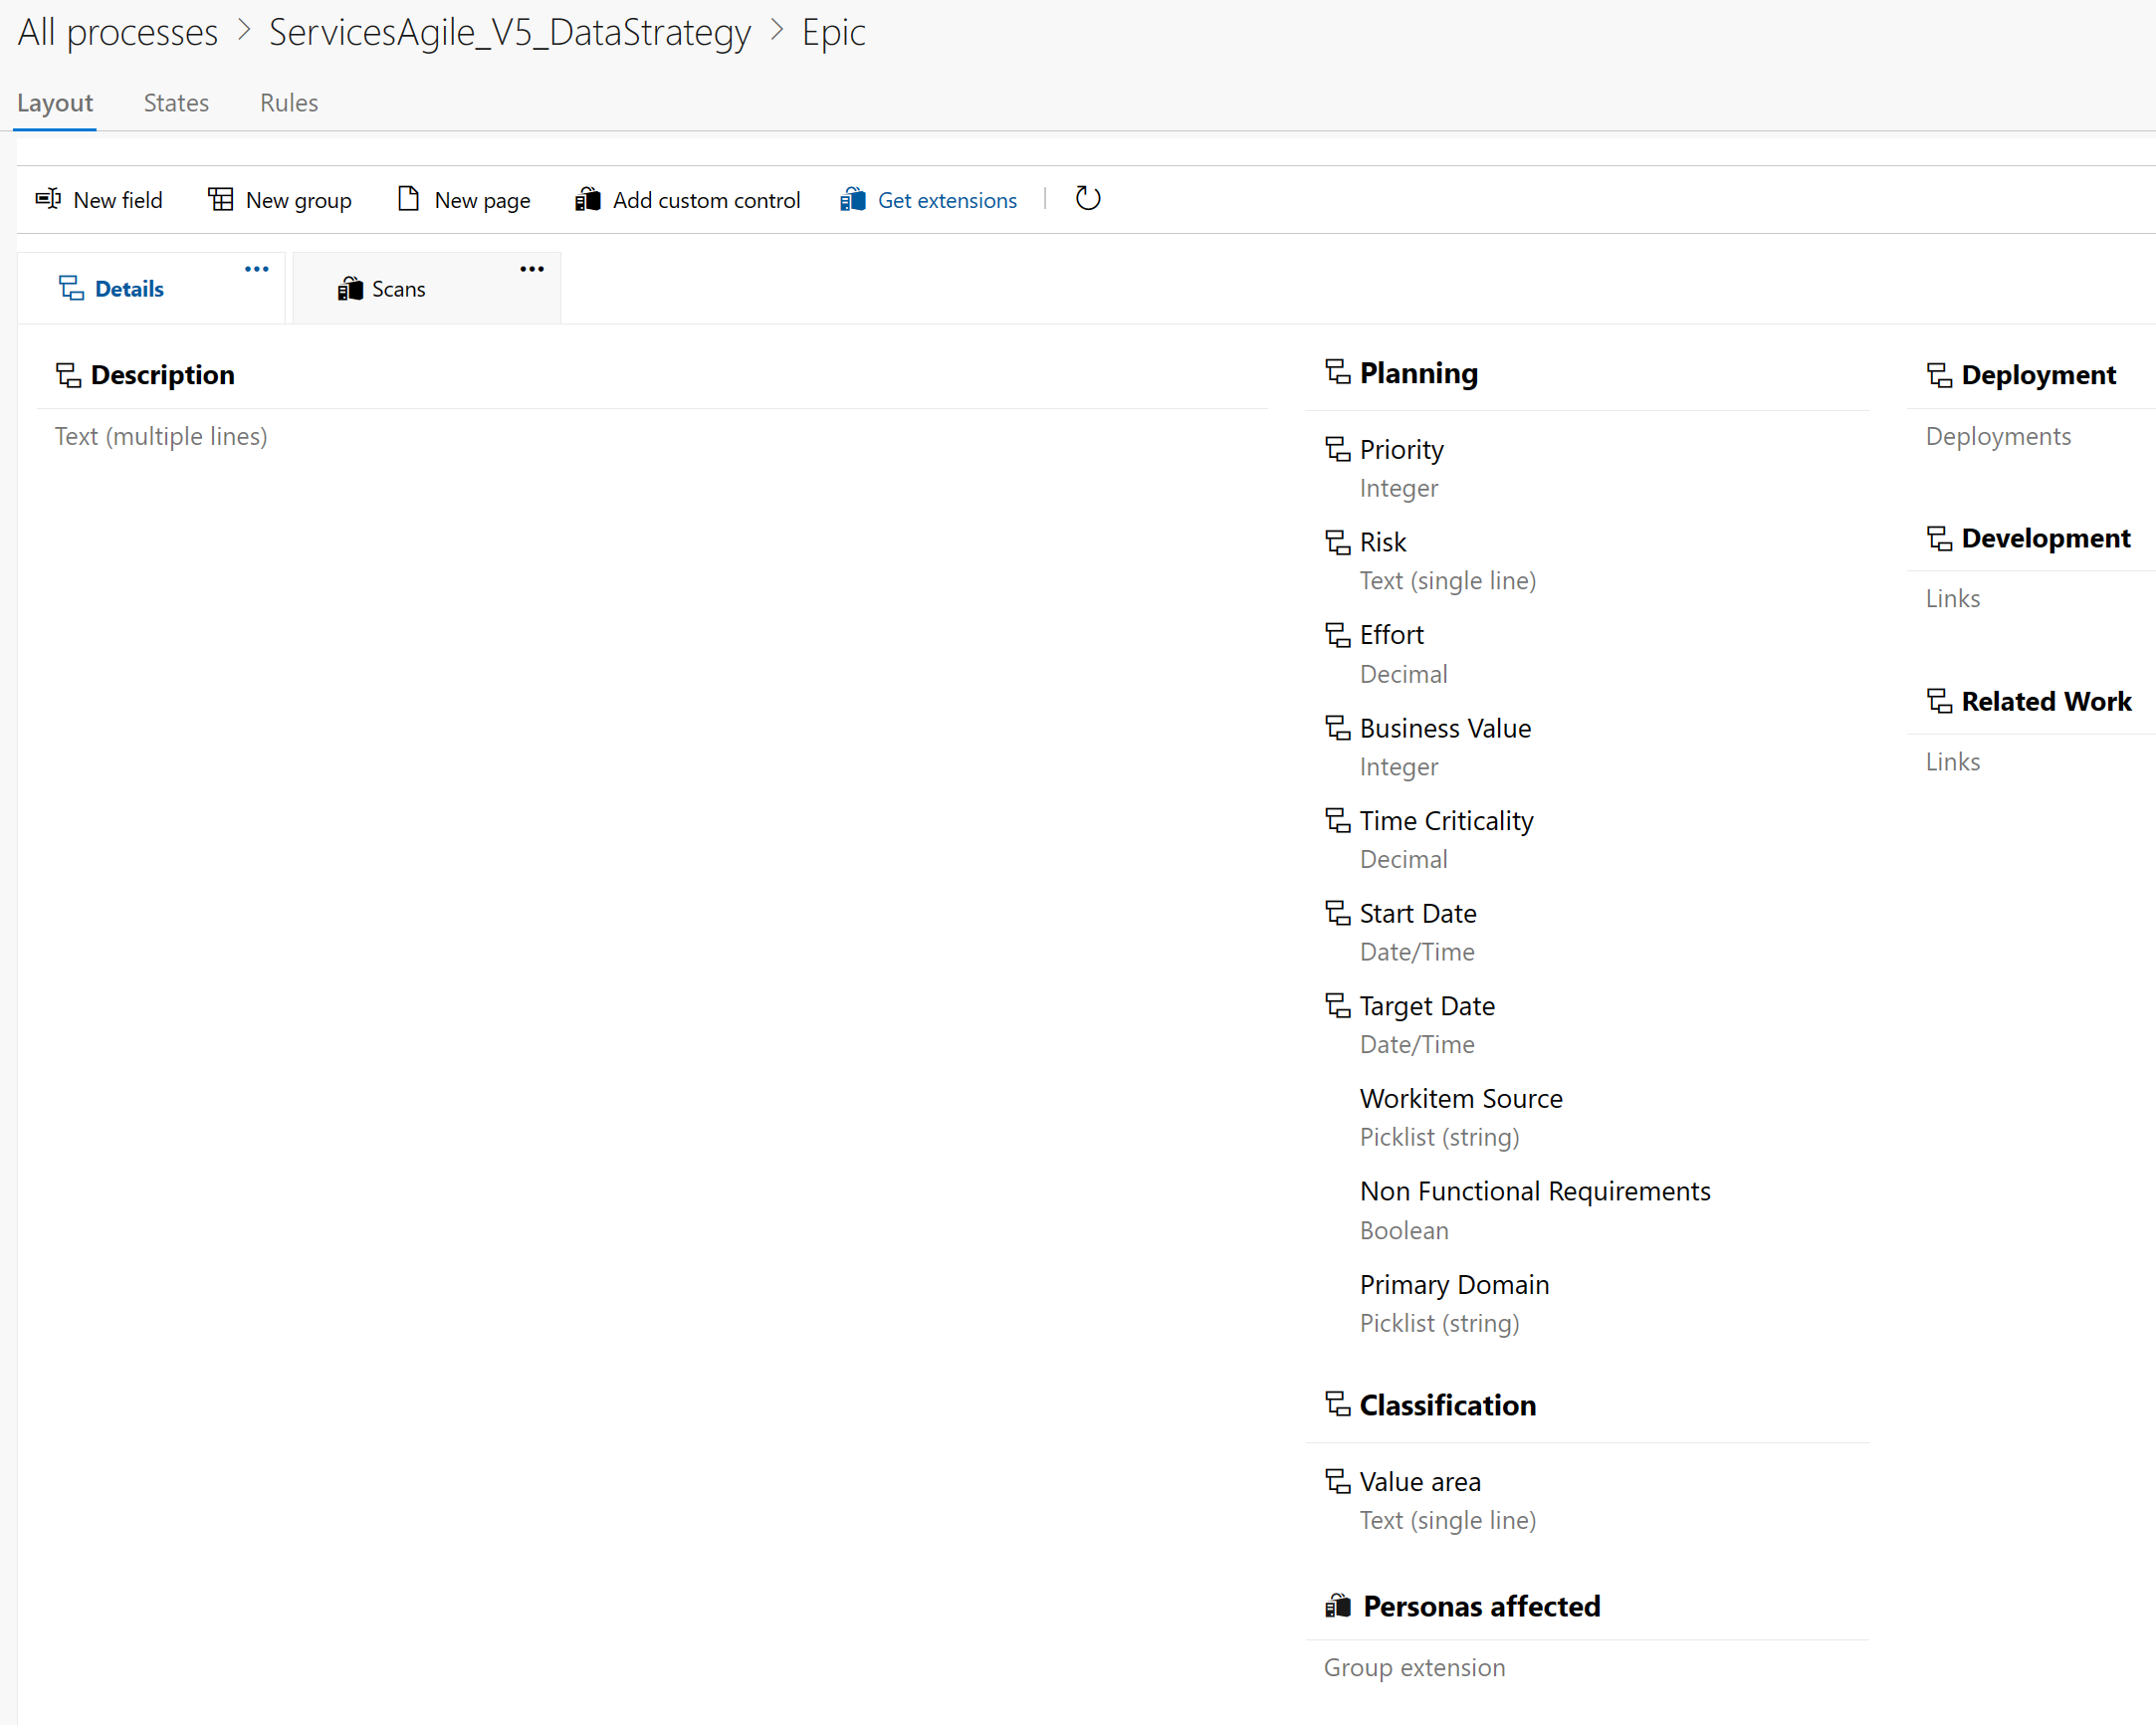Switch to the States tab
Viewport: 2156px width, 1725px height.
(x=175, y=102)
